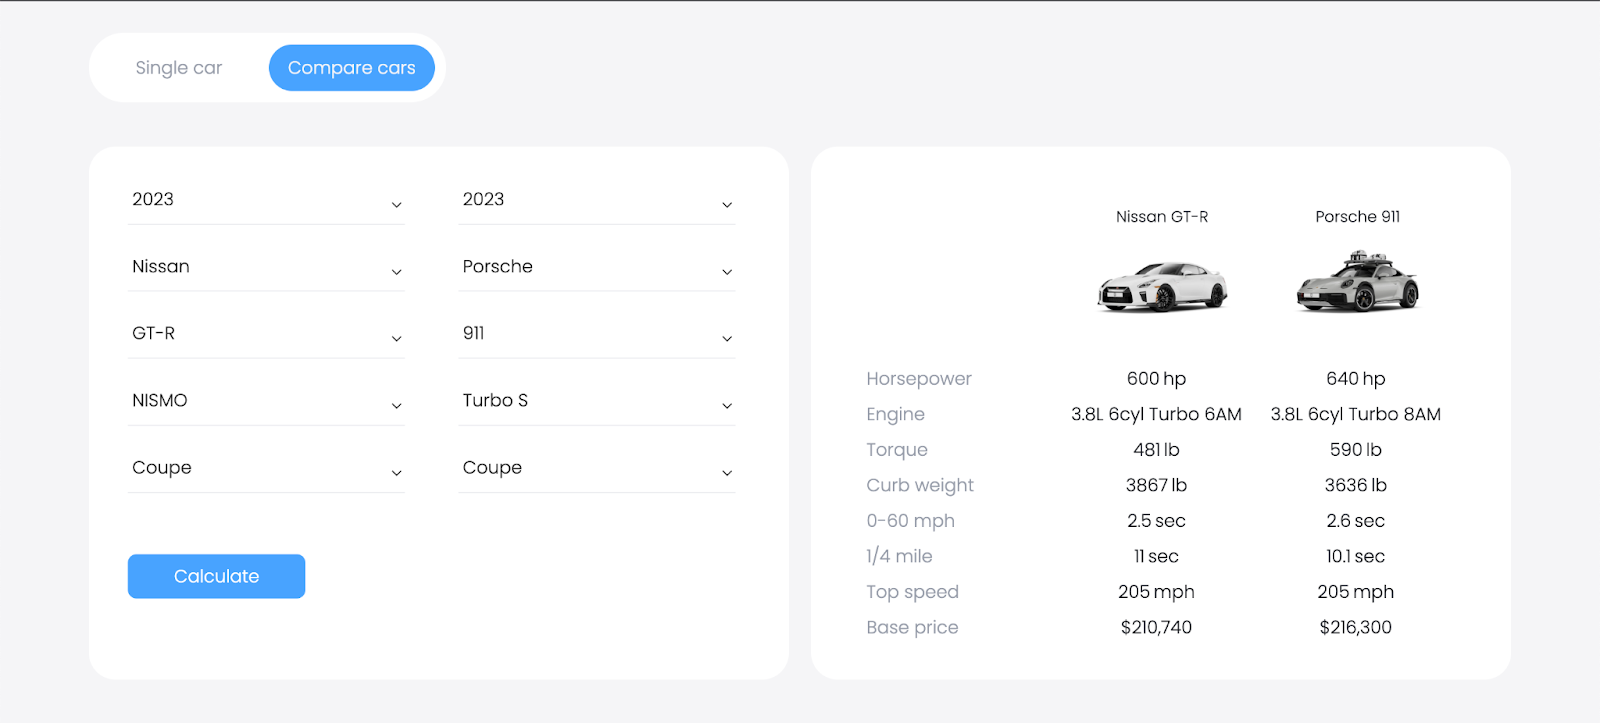This screenshot has height=723, width=1600.
Task: Expand the Turbo S trim dropdown
Action: point(597,401)
